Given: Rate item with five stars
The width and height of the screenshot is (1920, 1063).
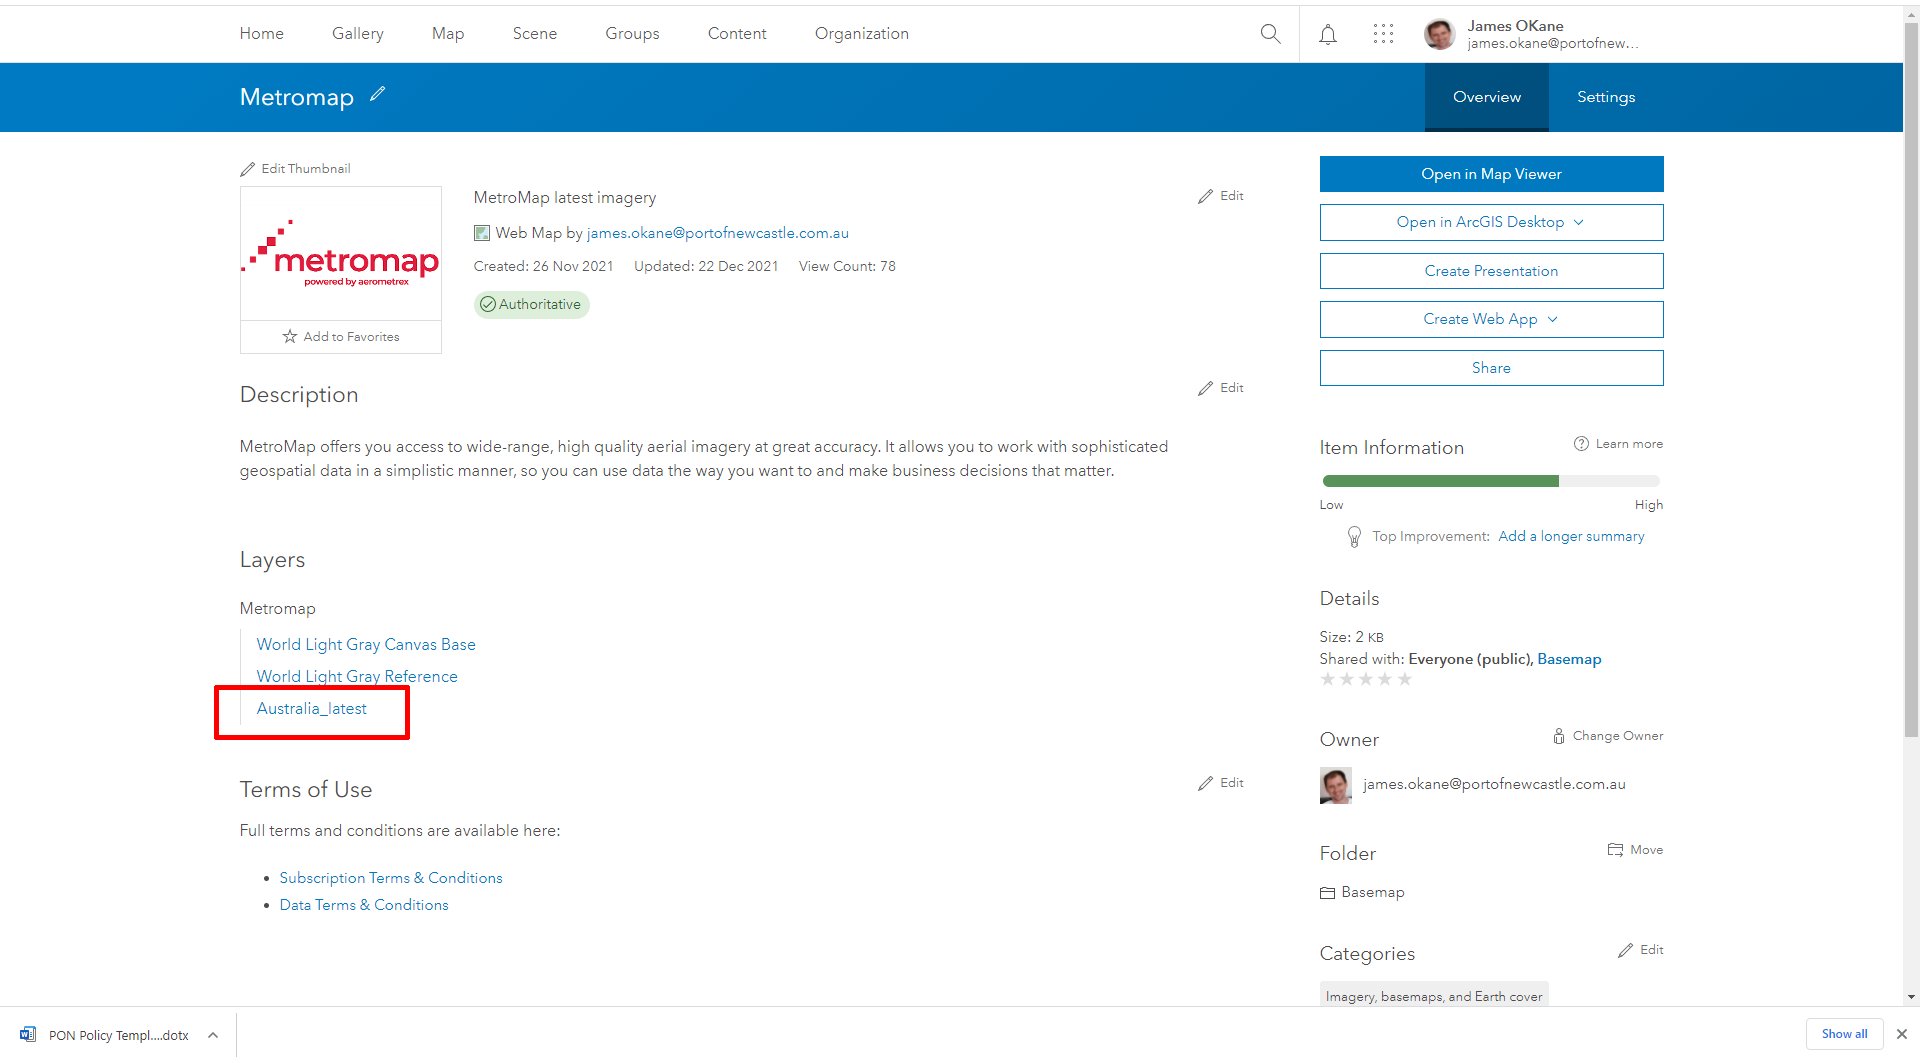Looking at the screenshot, I should click(x=1405, y=680).
